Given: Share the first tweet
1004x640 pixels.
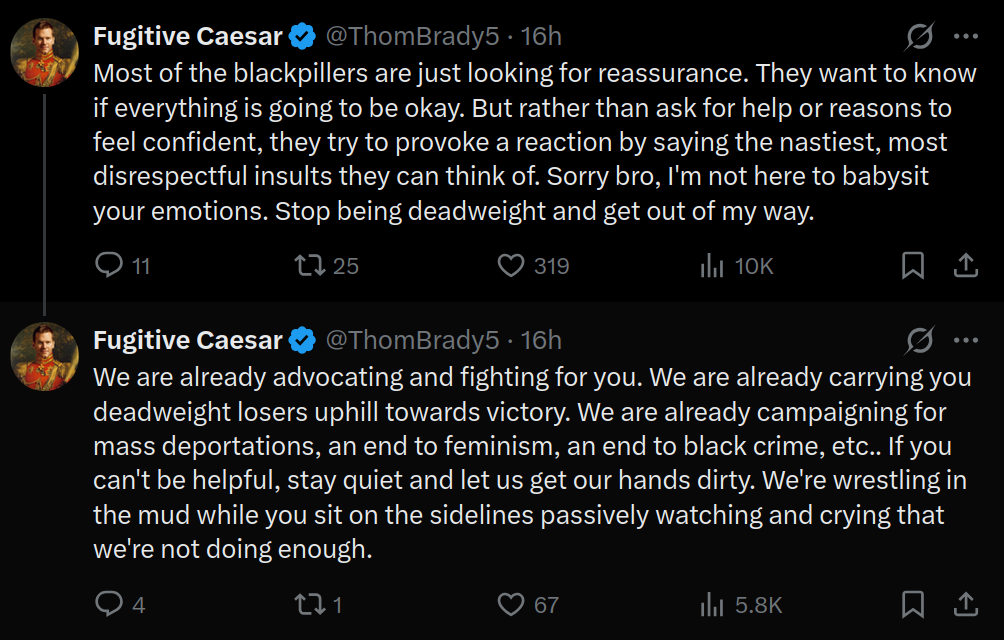Looking at the screenshot, I should 966,266.
